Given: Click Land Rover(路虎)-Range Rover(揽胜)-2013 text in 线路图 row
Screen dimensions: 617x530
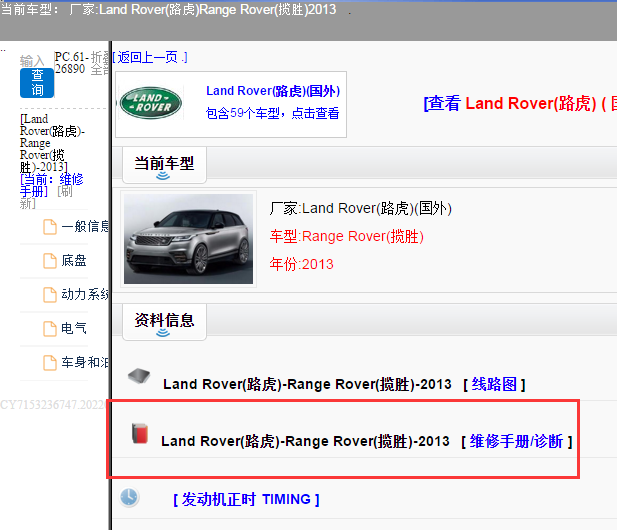Looking at the screenshot, I should 307,384.
